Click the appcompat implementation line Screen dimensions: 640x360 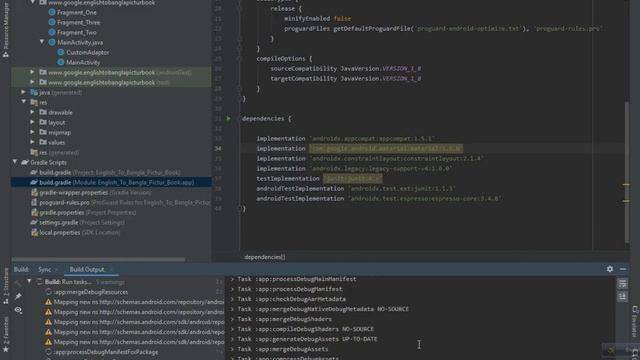pyautogui.click(x=346, y=139)
